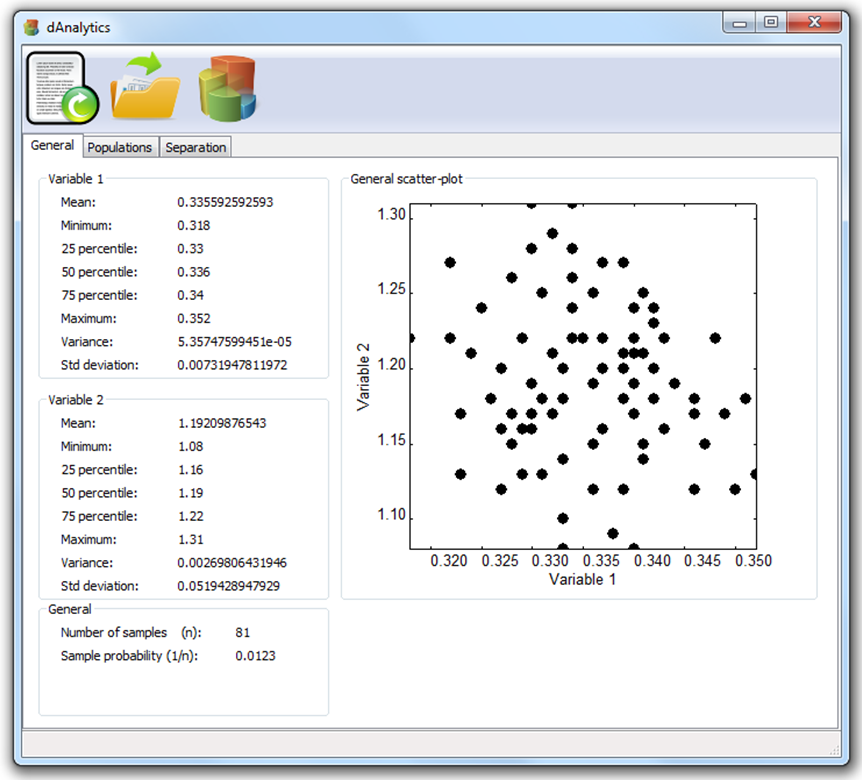Maximize the dAnalytics window
862x780 pixels.
click(771, 22)
